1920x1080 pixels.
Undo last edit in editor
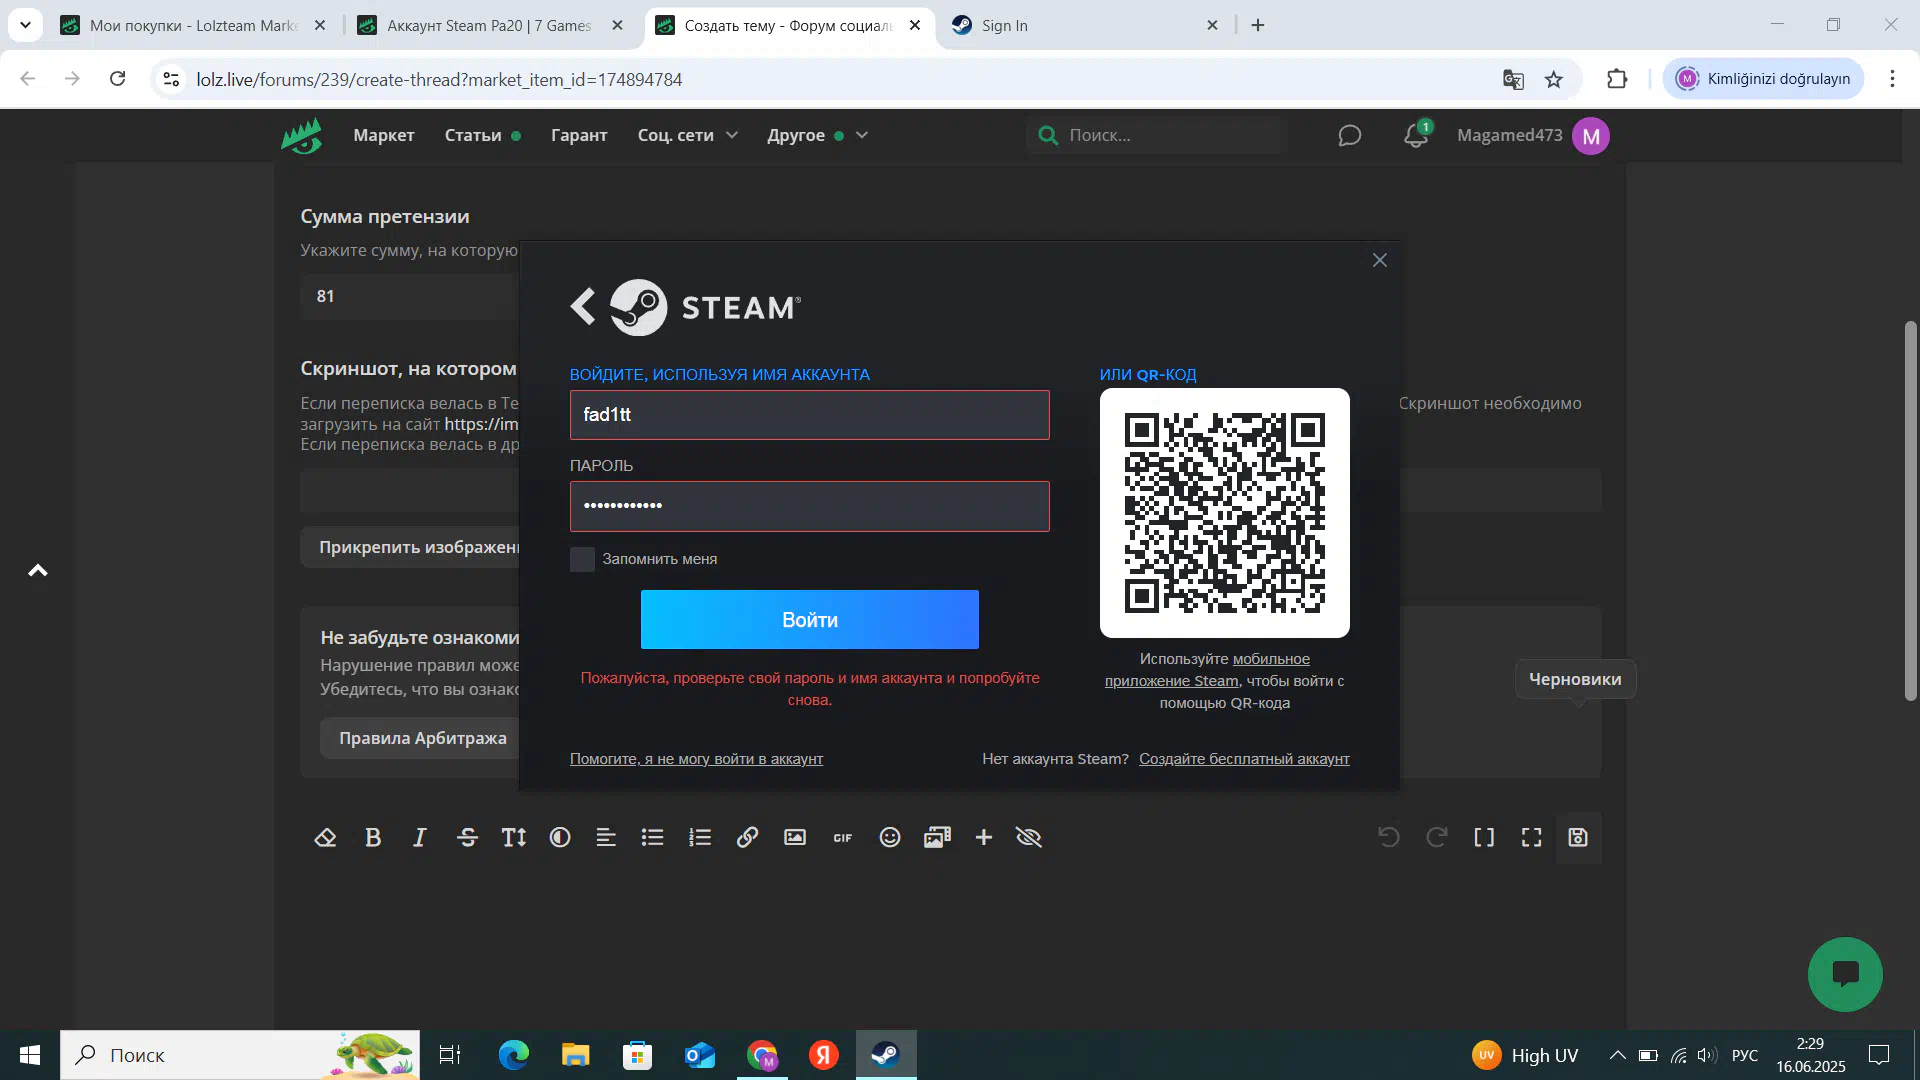click(1389, 838)
